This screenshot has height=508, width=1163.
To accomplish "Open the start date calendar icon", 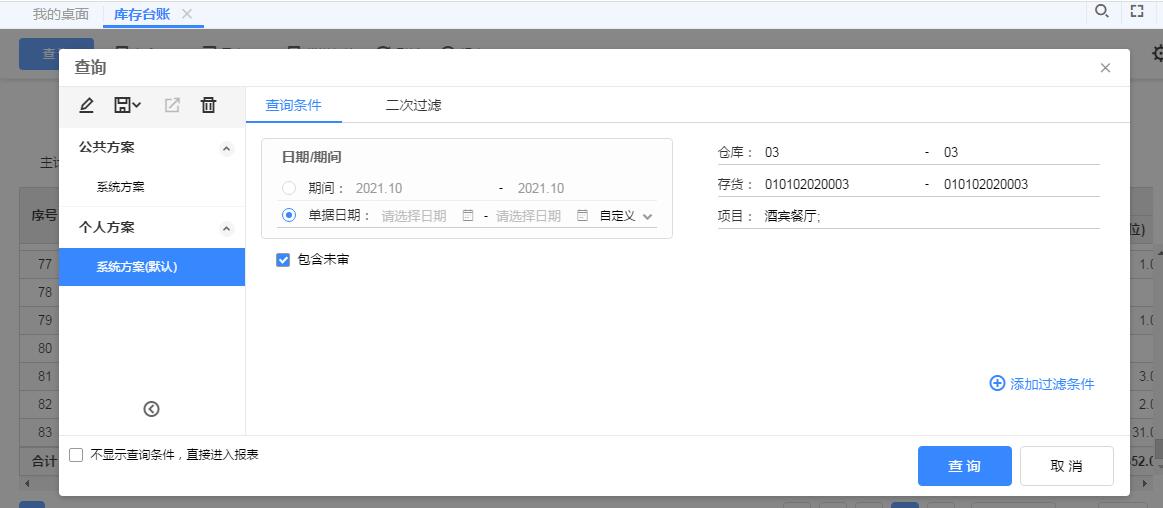I will tap(468, 216).
